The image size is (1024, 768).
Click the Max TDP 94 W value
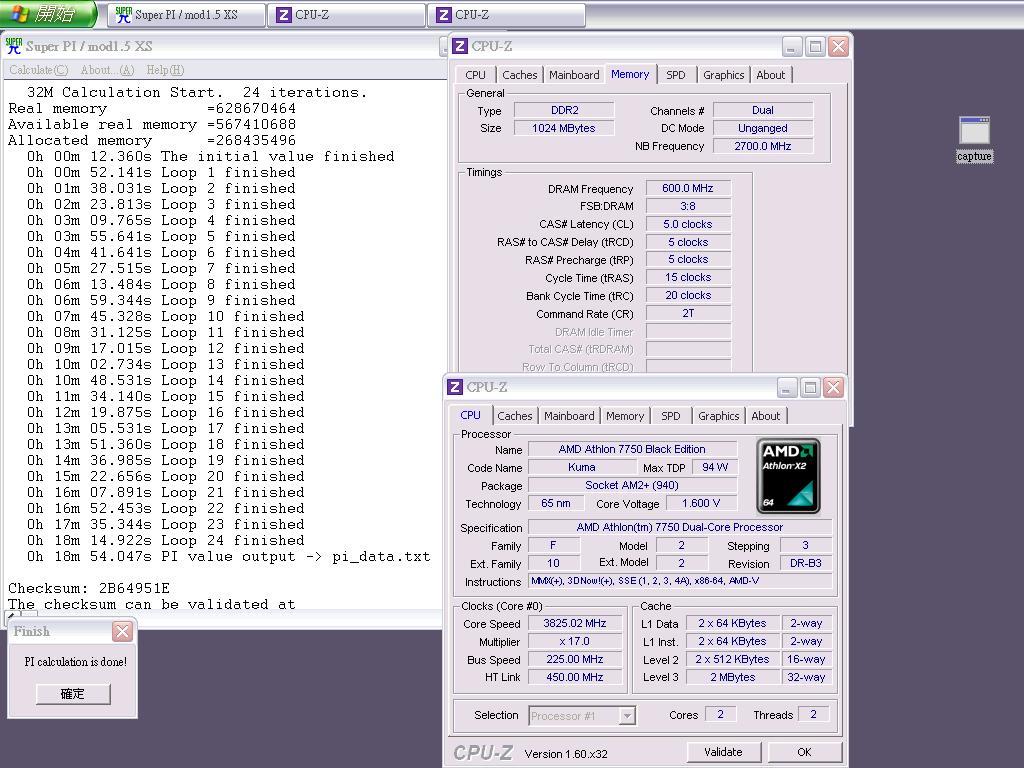714,468
